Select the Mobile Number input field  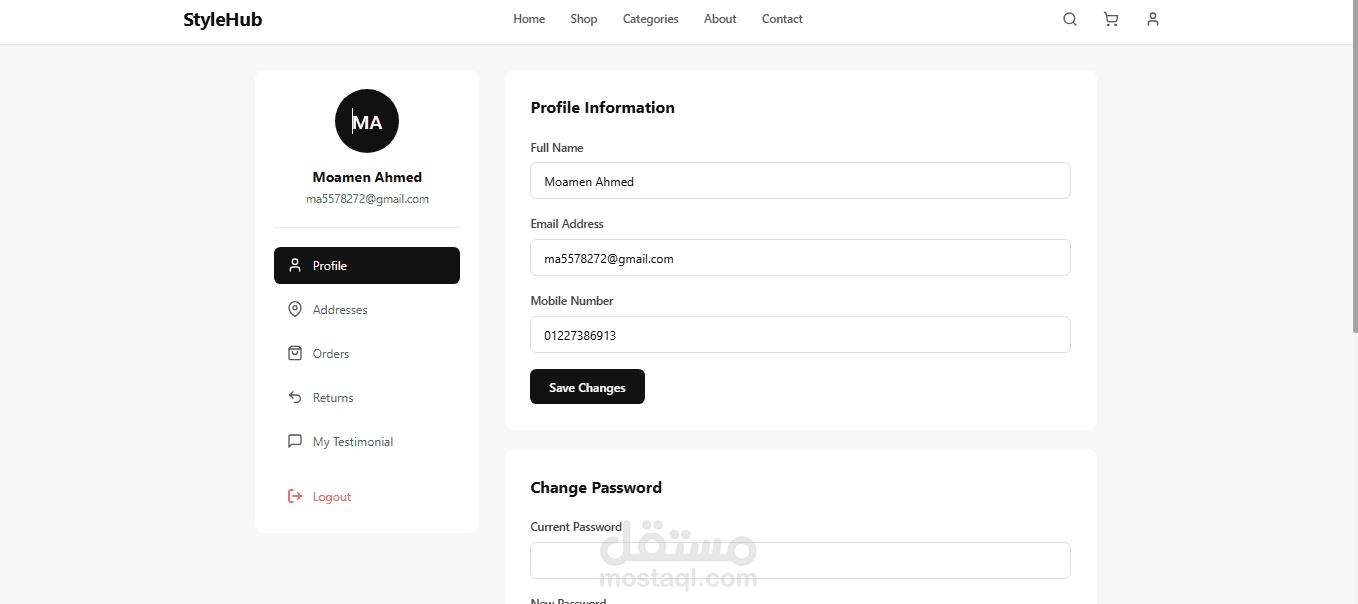click(800, 335)
